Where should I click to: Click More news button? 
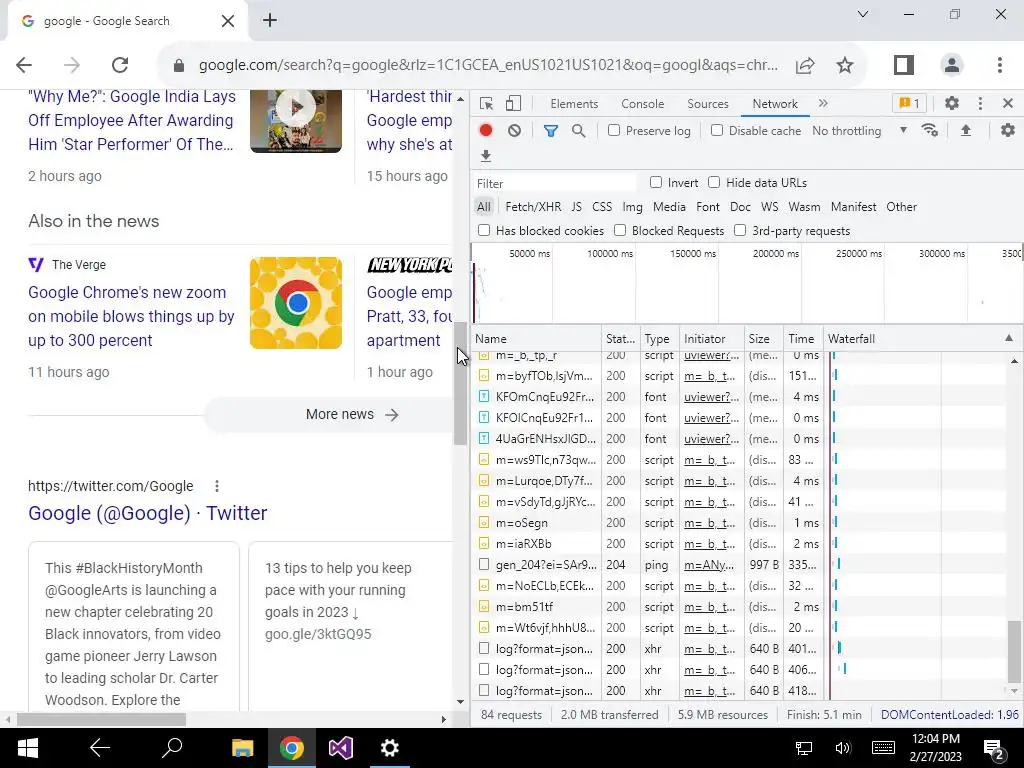pos(352,415)
